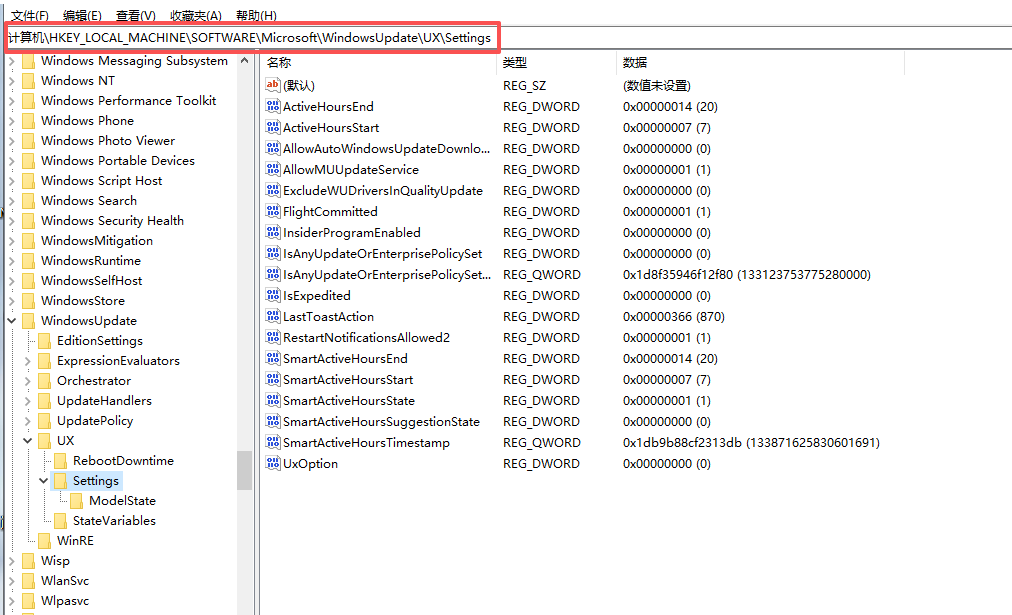Screen dimensions: 1012x615
Task: Click the LastToastAction value icon
Action: coord(273,316)
